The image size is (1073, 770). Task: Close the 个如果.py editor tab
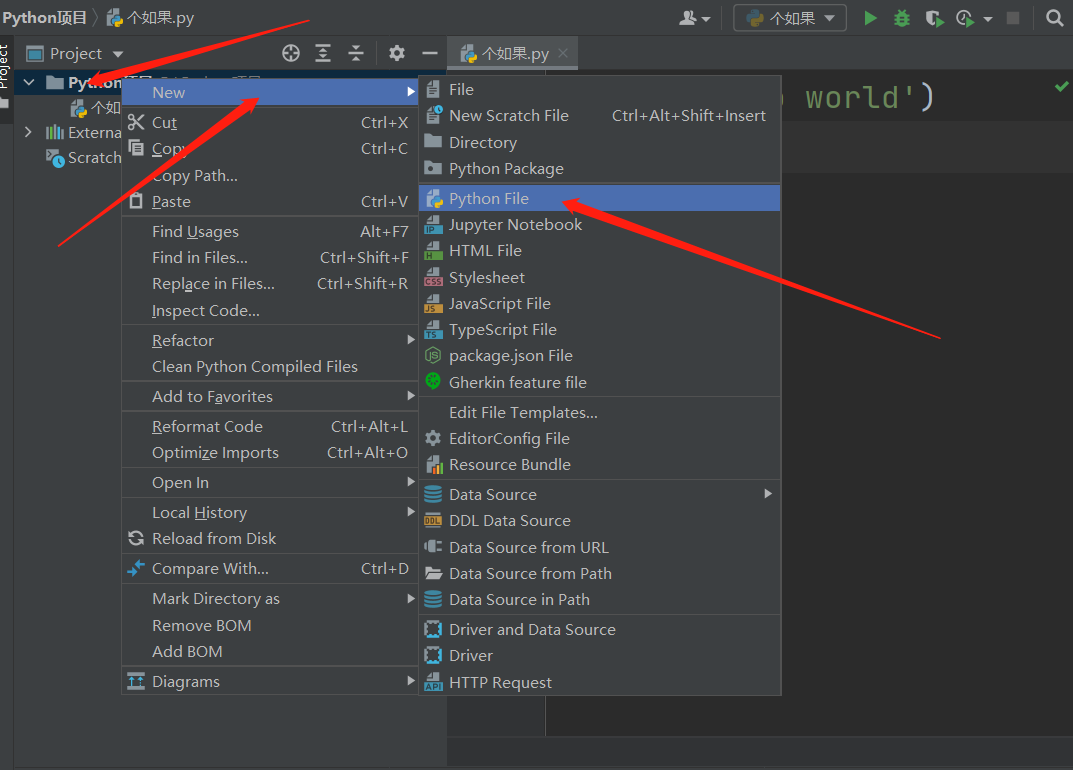click(x=563, y=53)
